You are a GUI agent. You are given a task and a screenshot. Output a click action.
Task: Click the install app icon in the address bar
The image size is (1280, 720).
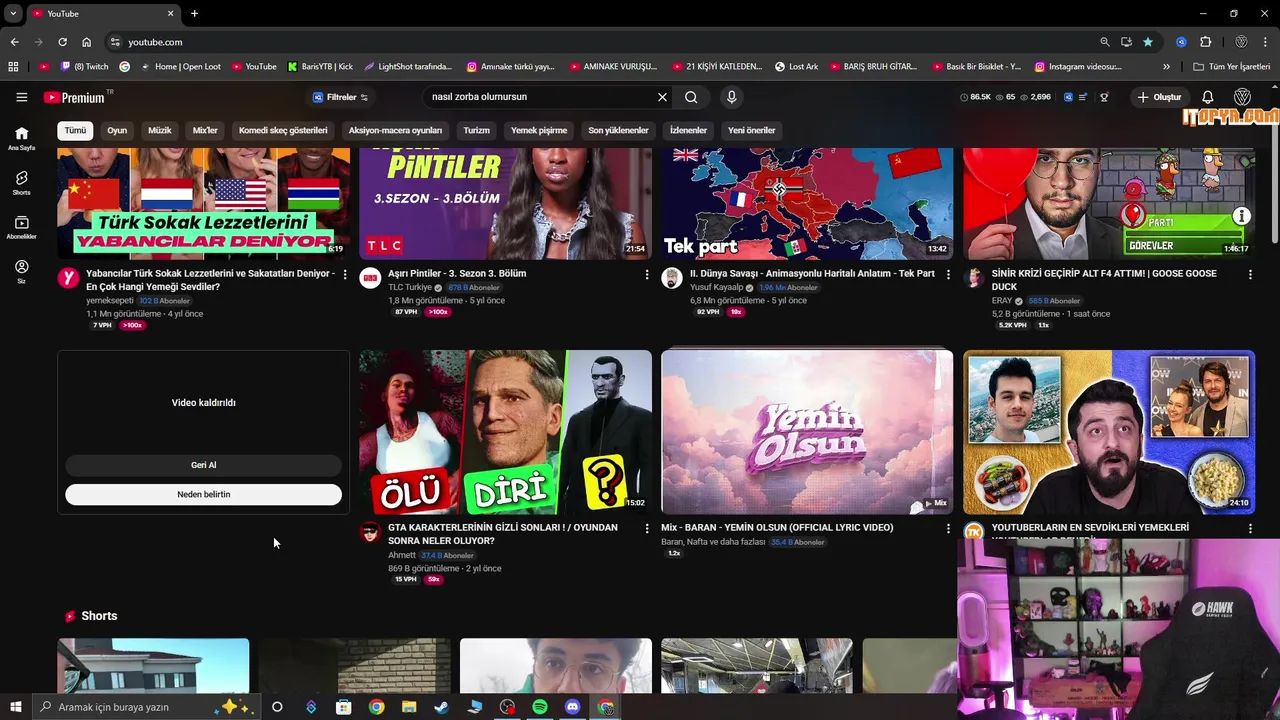[x=1126, y=42]
